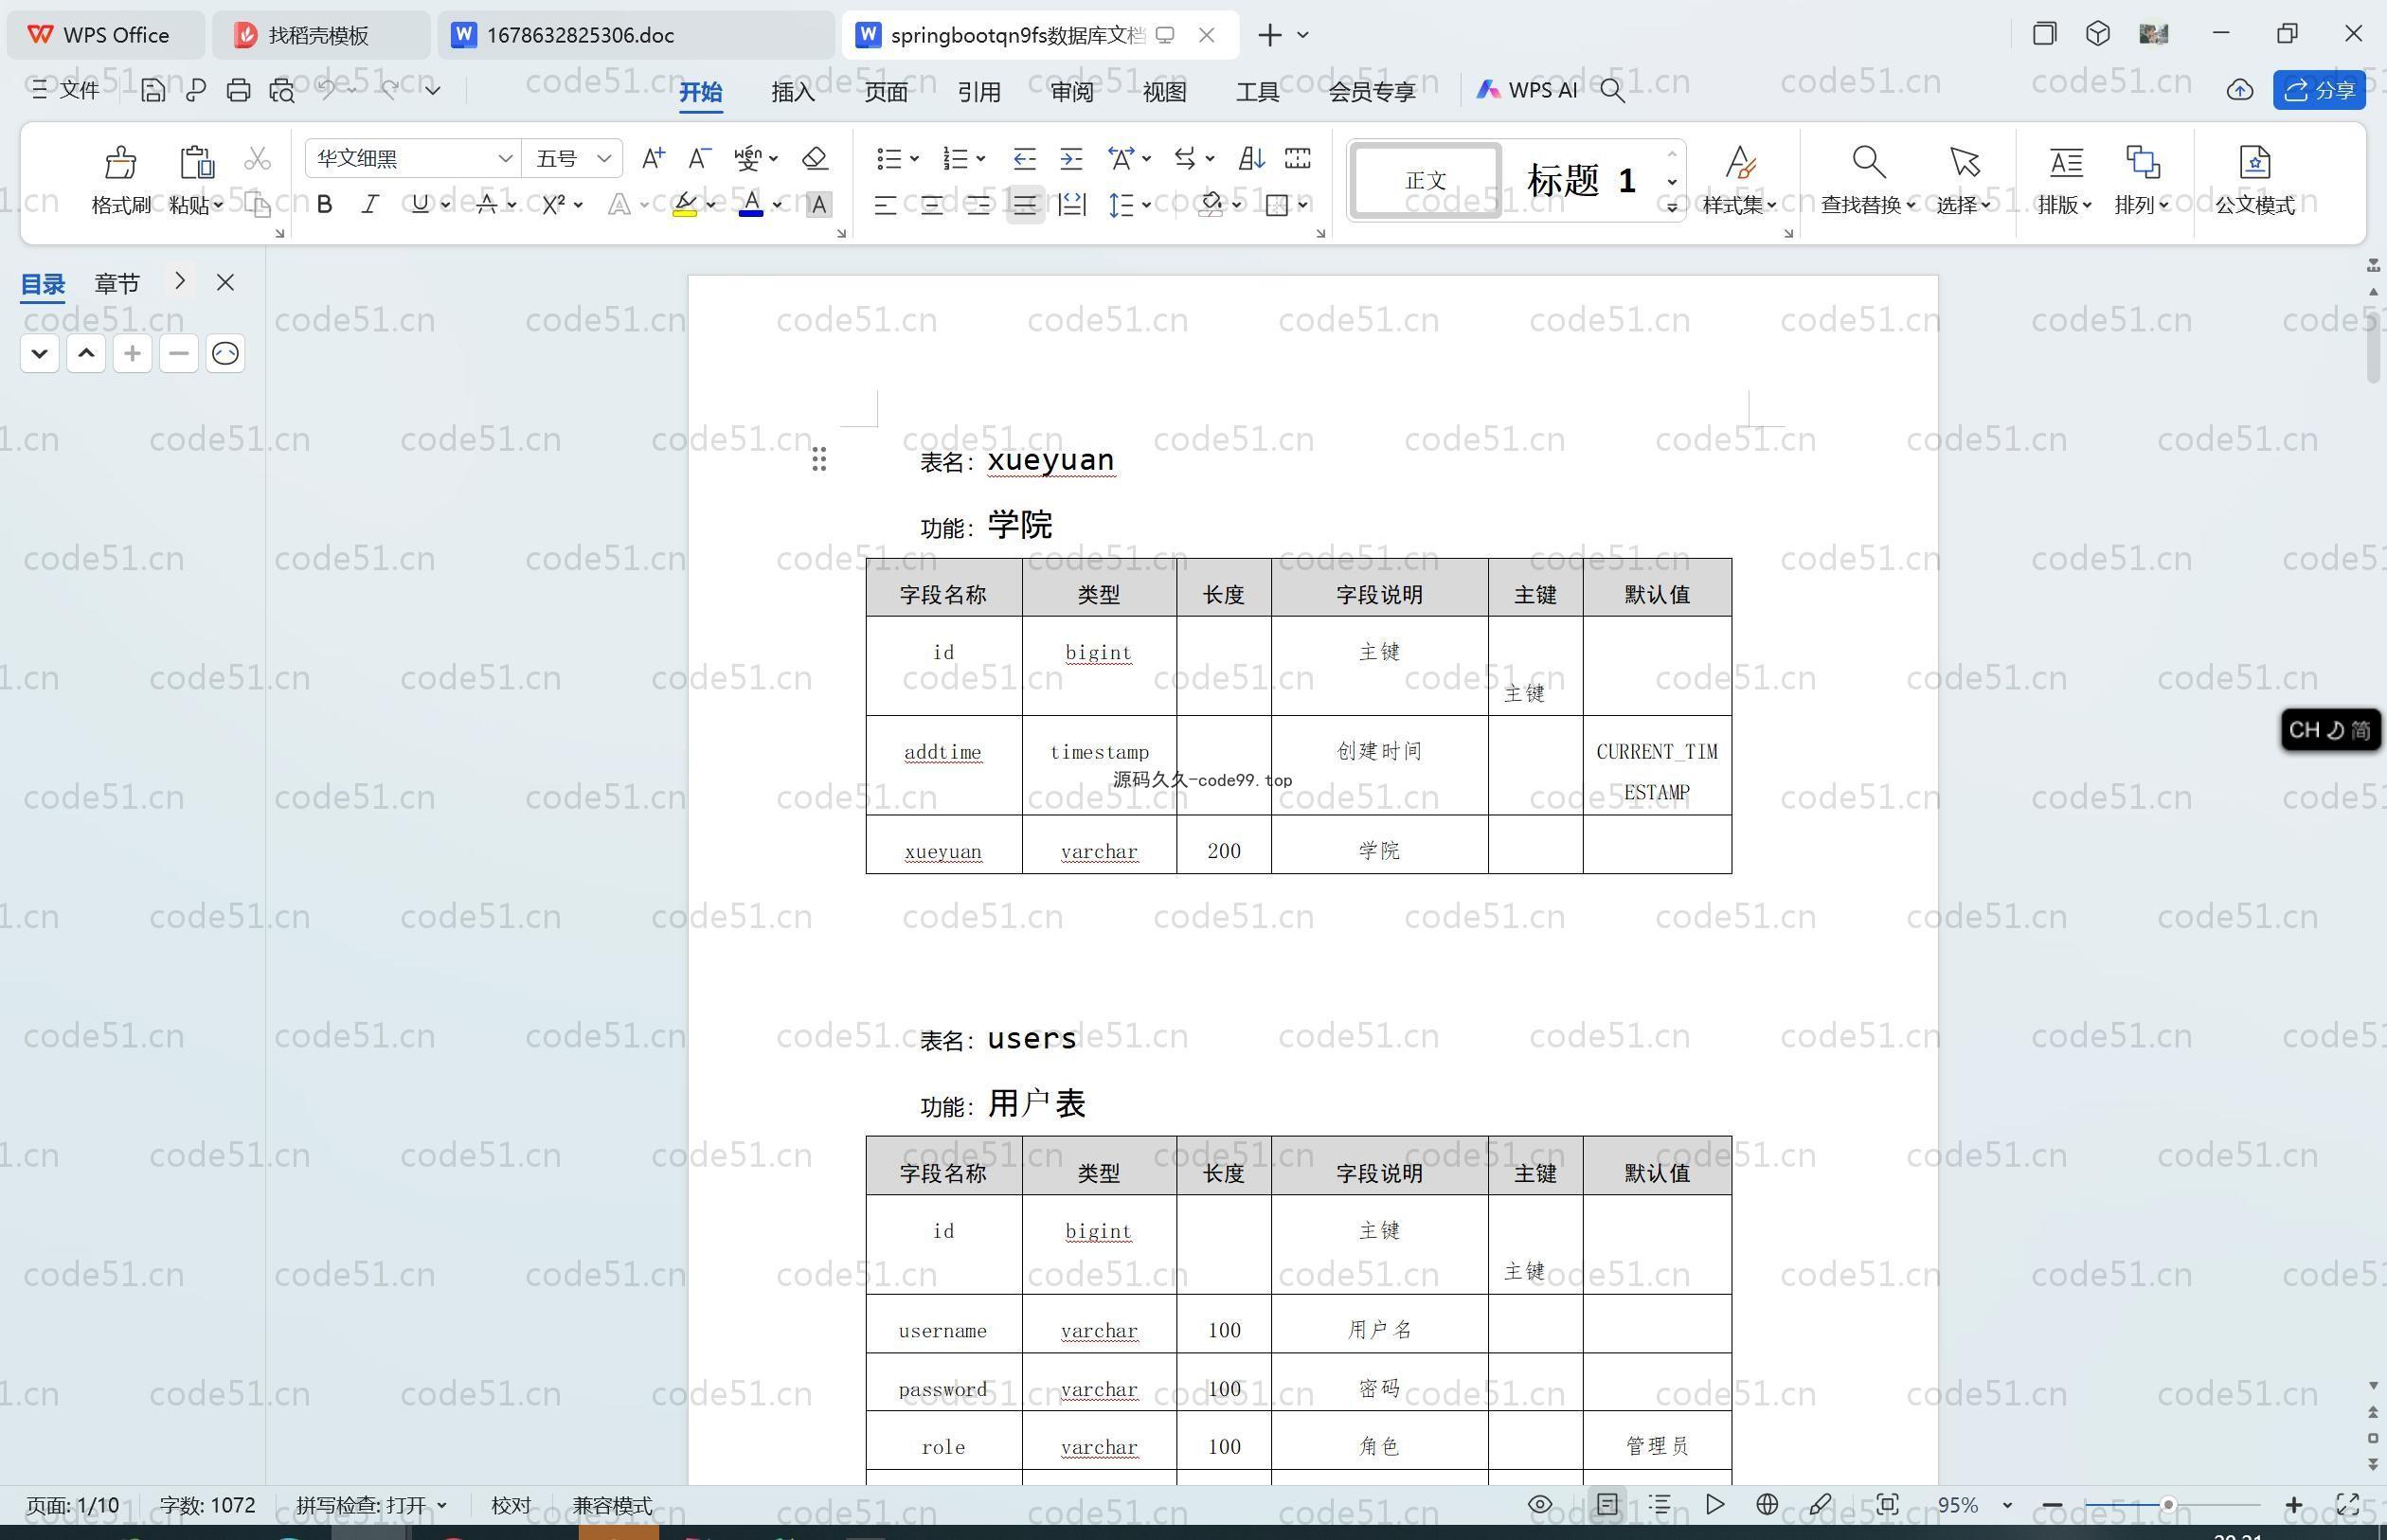Click the paragraph drag handle beside xueyuan
The image size is (2387, 1540).
[819, 459]
